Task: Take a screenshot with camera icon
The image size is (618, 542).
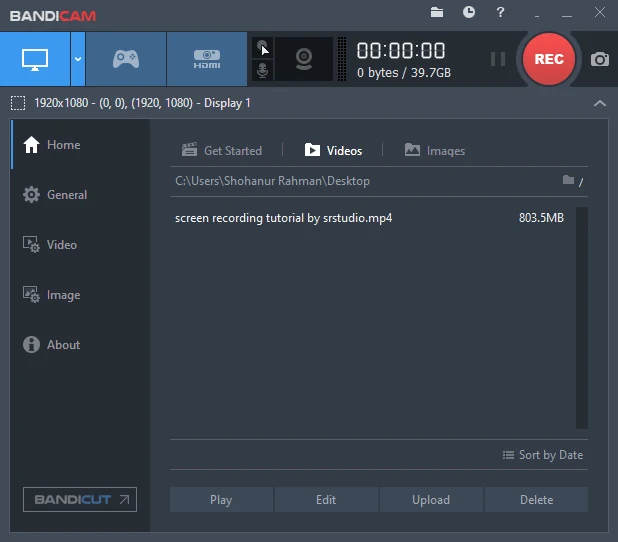Action: pyautogui.click(x=599, y=59)
